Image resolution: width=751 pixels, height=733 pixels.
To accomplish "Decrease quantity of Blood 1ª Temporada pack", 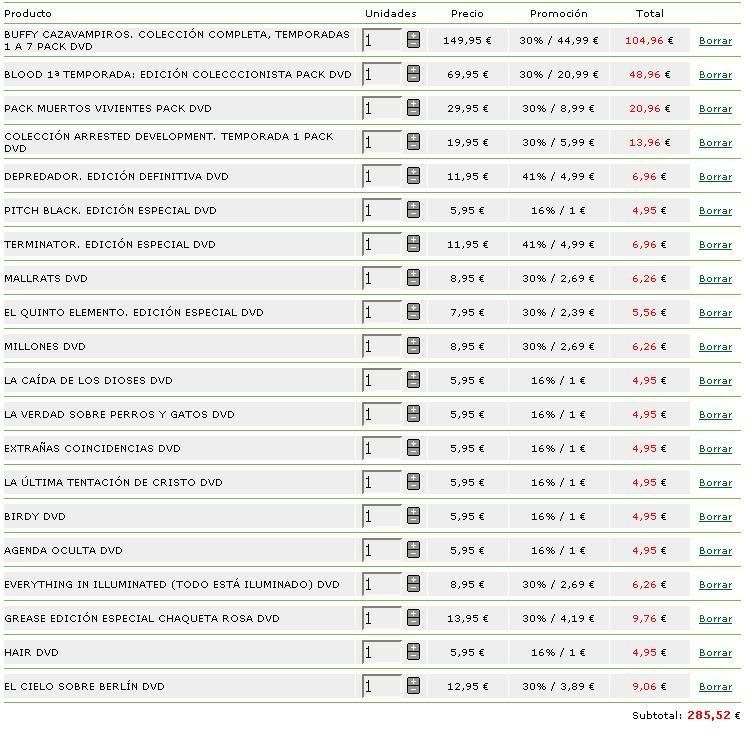I will coord(413,79).
